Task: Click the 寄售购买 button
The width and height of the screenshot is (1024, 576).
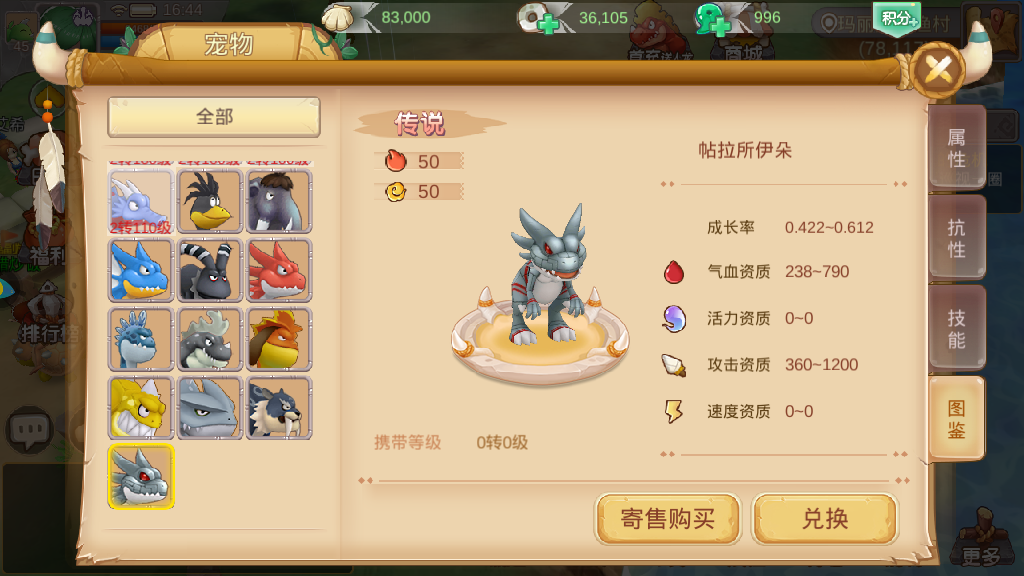Action: [667, 519]
